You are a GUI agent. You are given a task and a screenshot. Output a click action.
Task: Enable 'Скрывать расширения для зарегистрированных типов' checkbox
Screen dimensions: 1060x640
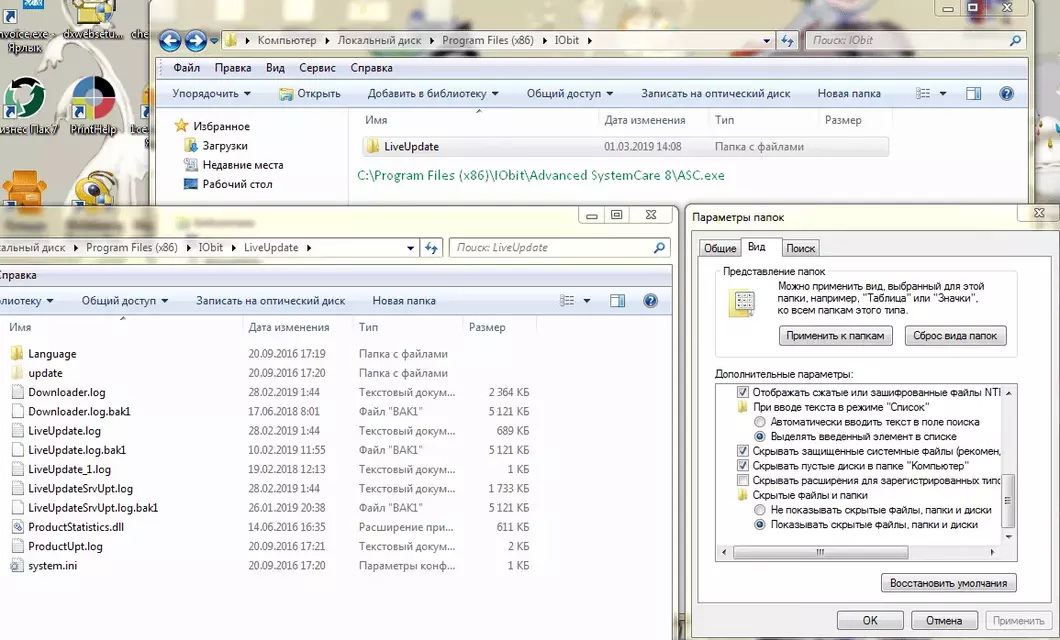pyautogui.click(x=743, y=481)
